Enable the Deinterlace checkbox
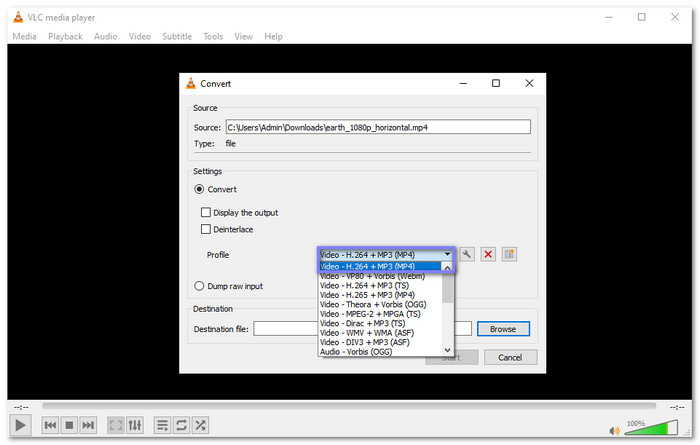Screen dimensions: 700x445 pyautogui.click(x=206, y=229)
